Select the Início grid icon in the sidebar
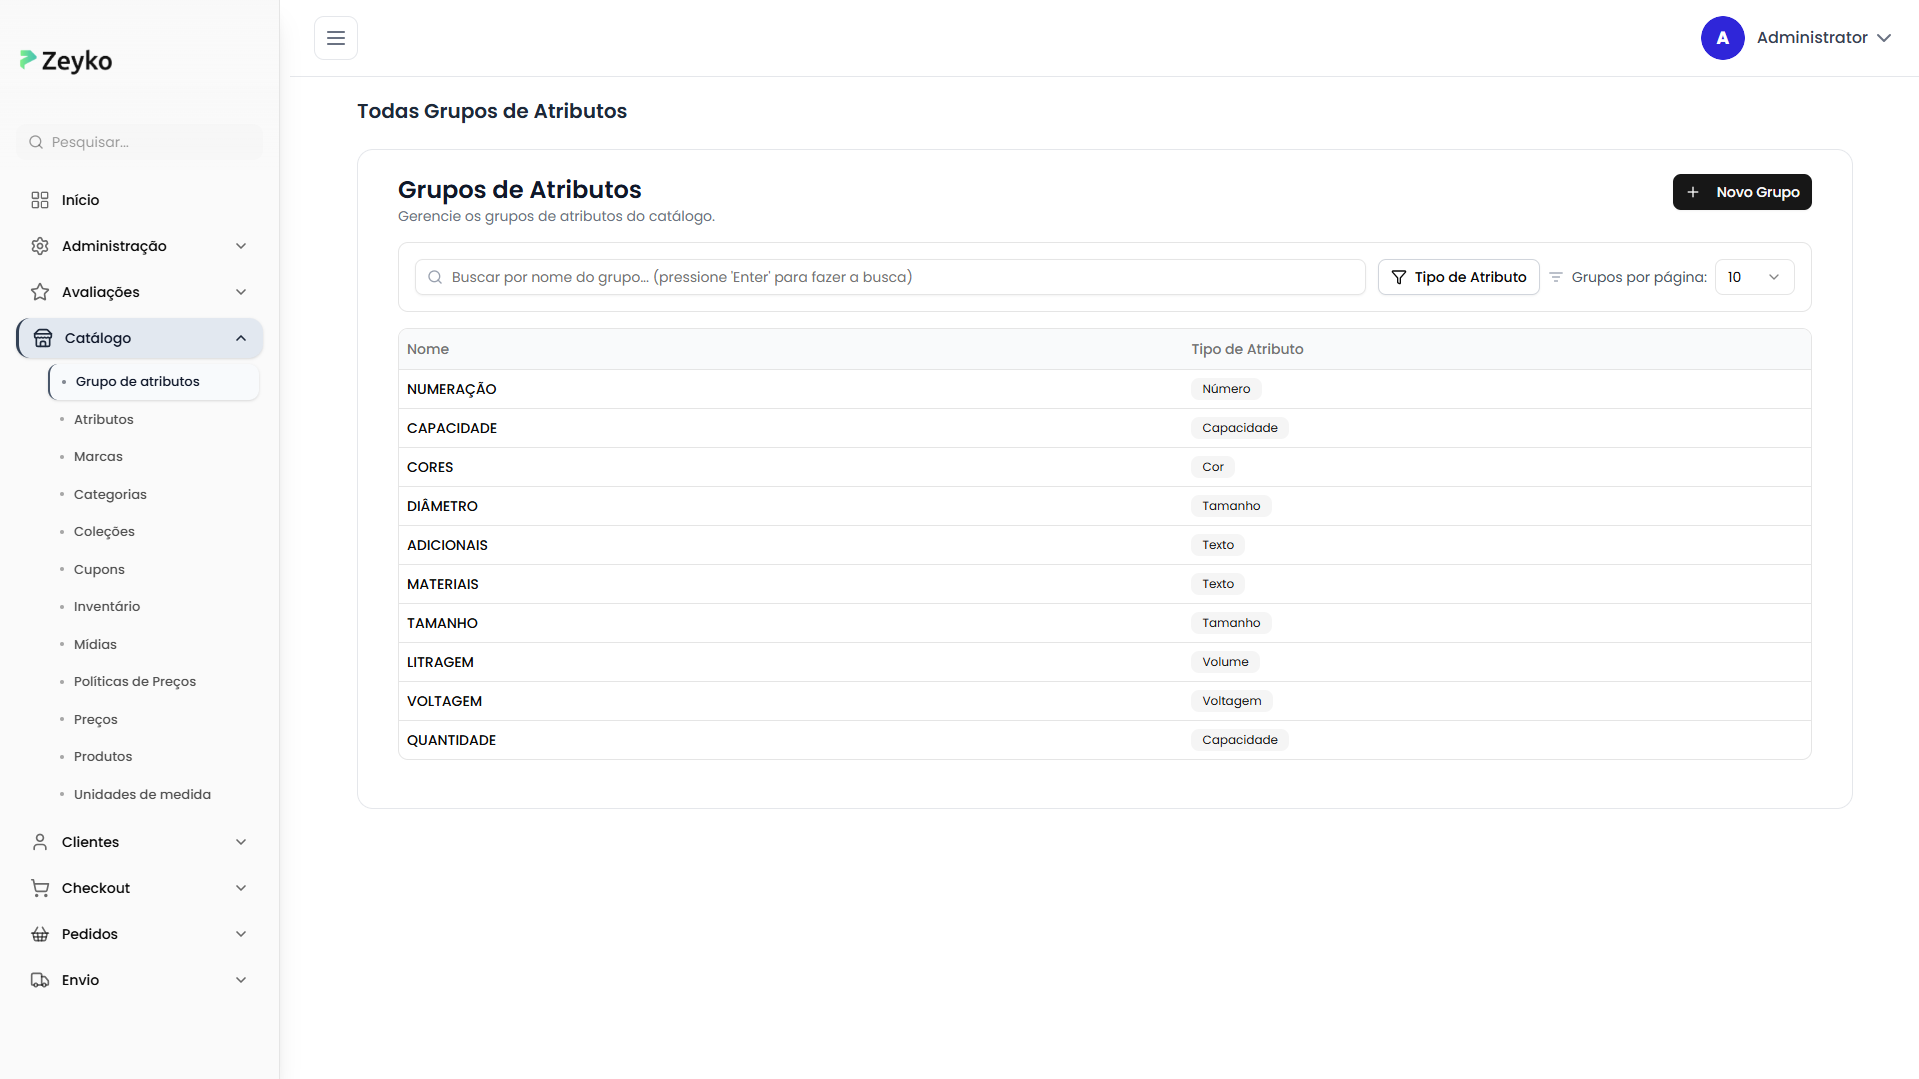 39,200
